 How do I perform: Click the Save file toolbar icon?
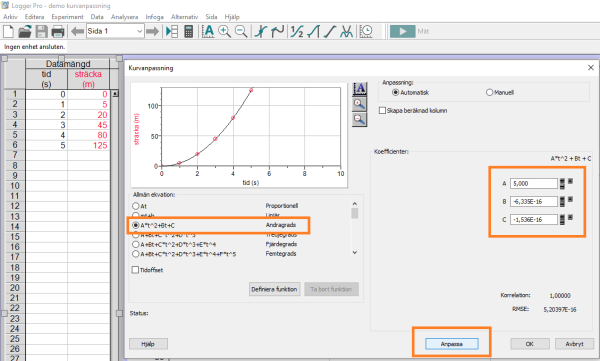click(41, 31)
